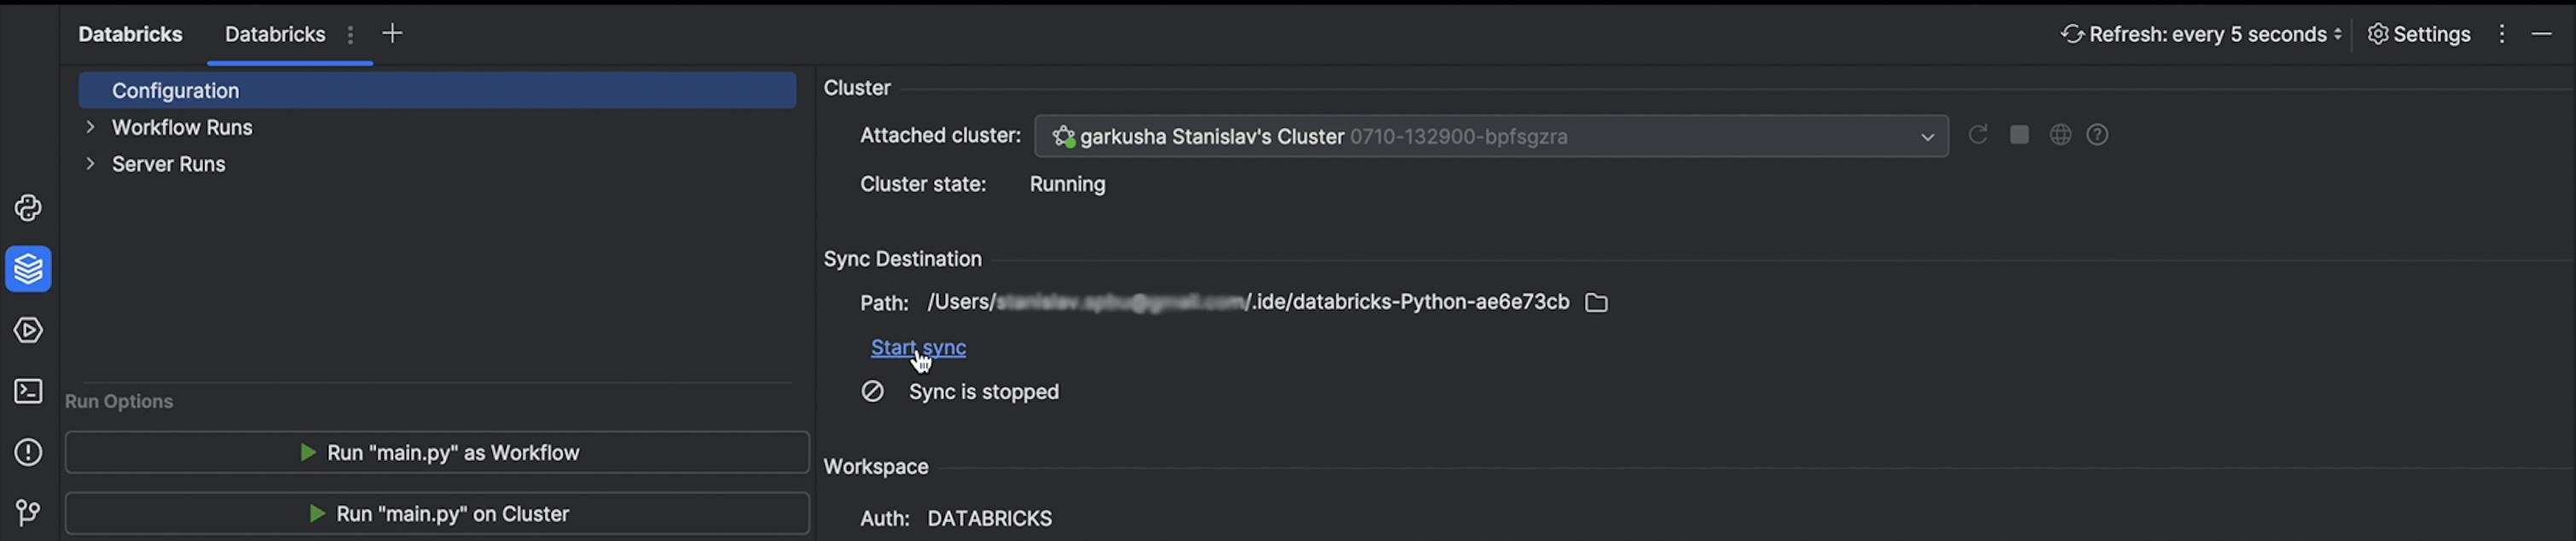This screenshot has height=541, width=2576.
Task: Run "main.py" as Workflow
Action: (437, 452)
